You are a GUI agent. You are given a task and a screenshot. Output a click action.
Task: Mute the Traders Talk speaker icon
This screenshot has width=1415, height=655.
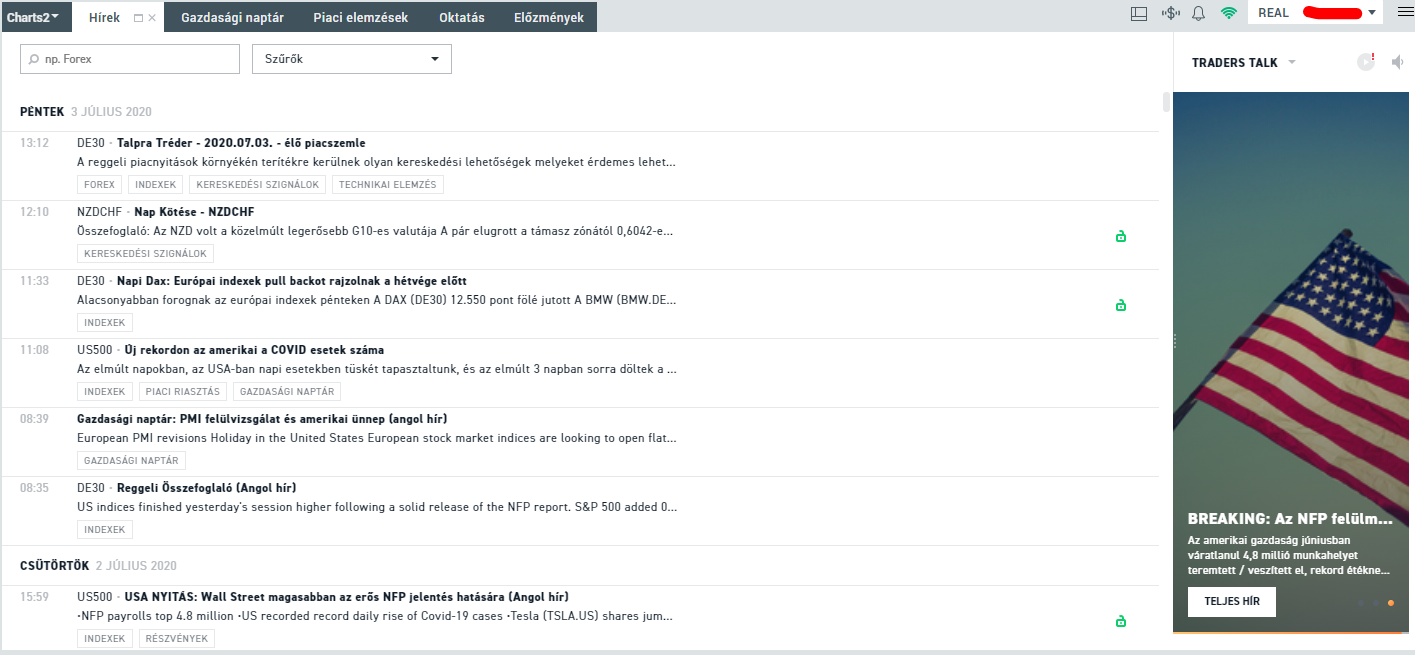click(x=1397, y=62)
